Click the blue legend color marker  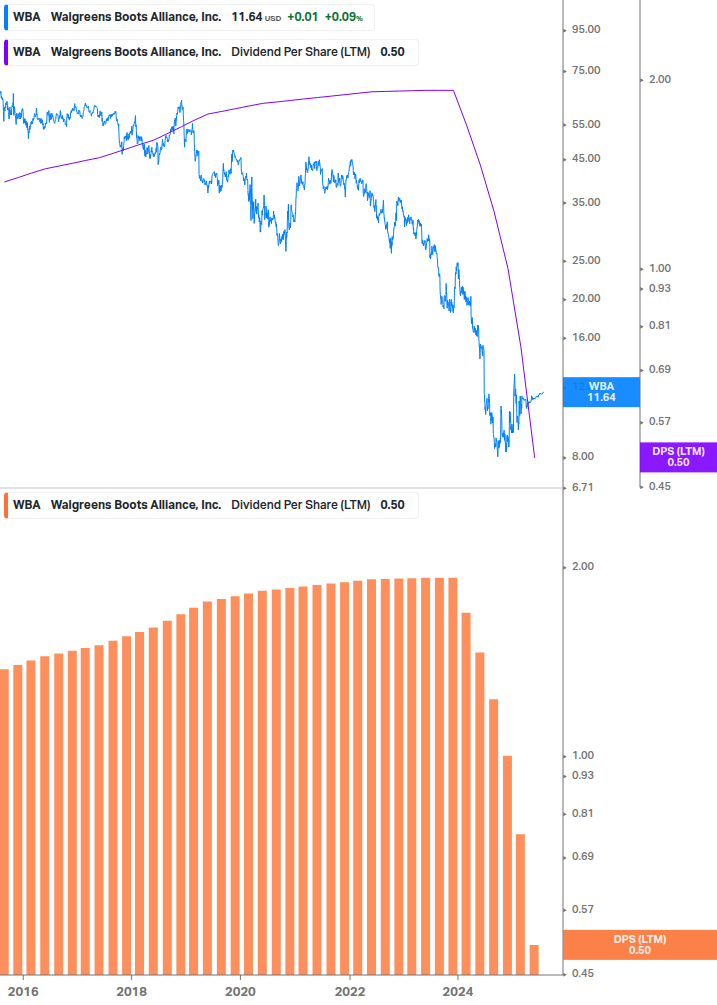(x=6, y=17)
